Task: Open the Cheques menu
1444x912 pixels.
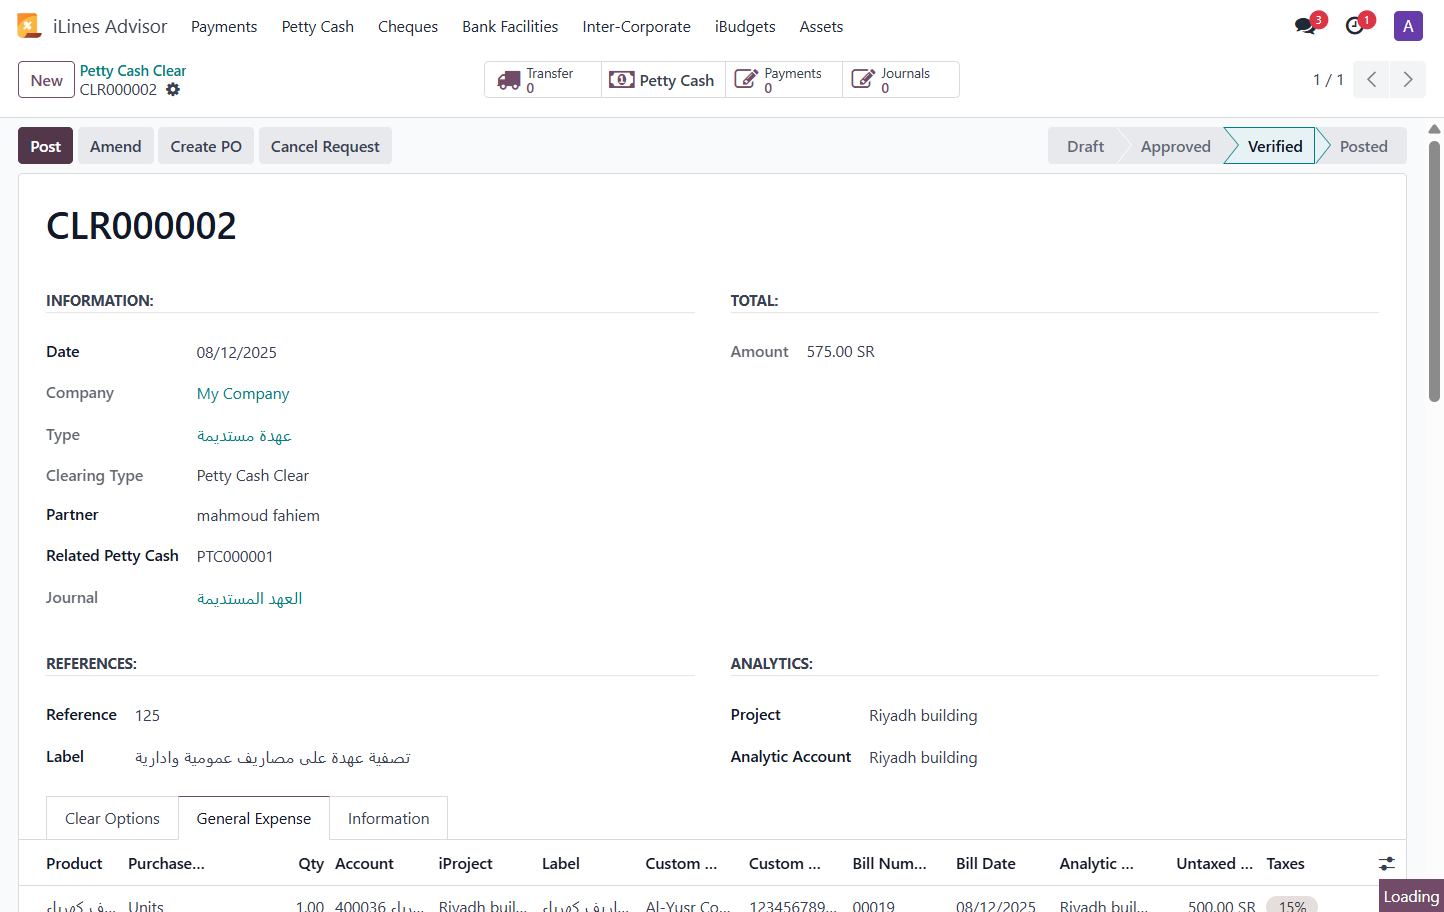Action: [408, 27]
